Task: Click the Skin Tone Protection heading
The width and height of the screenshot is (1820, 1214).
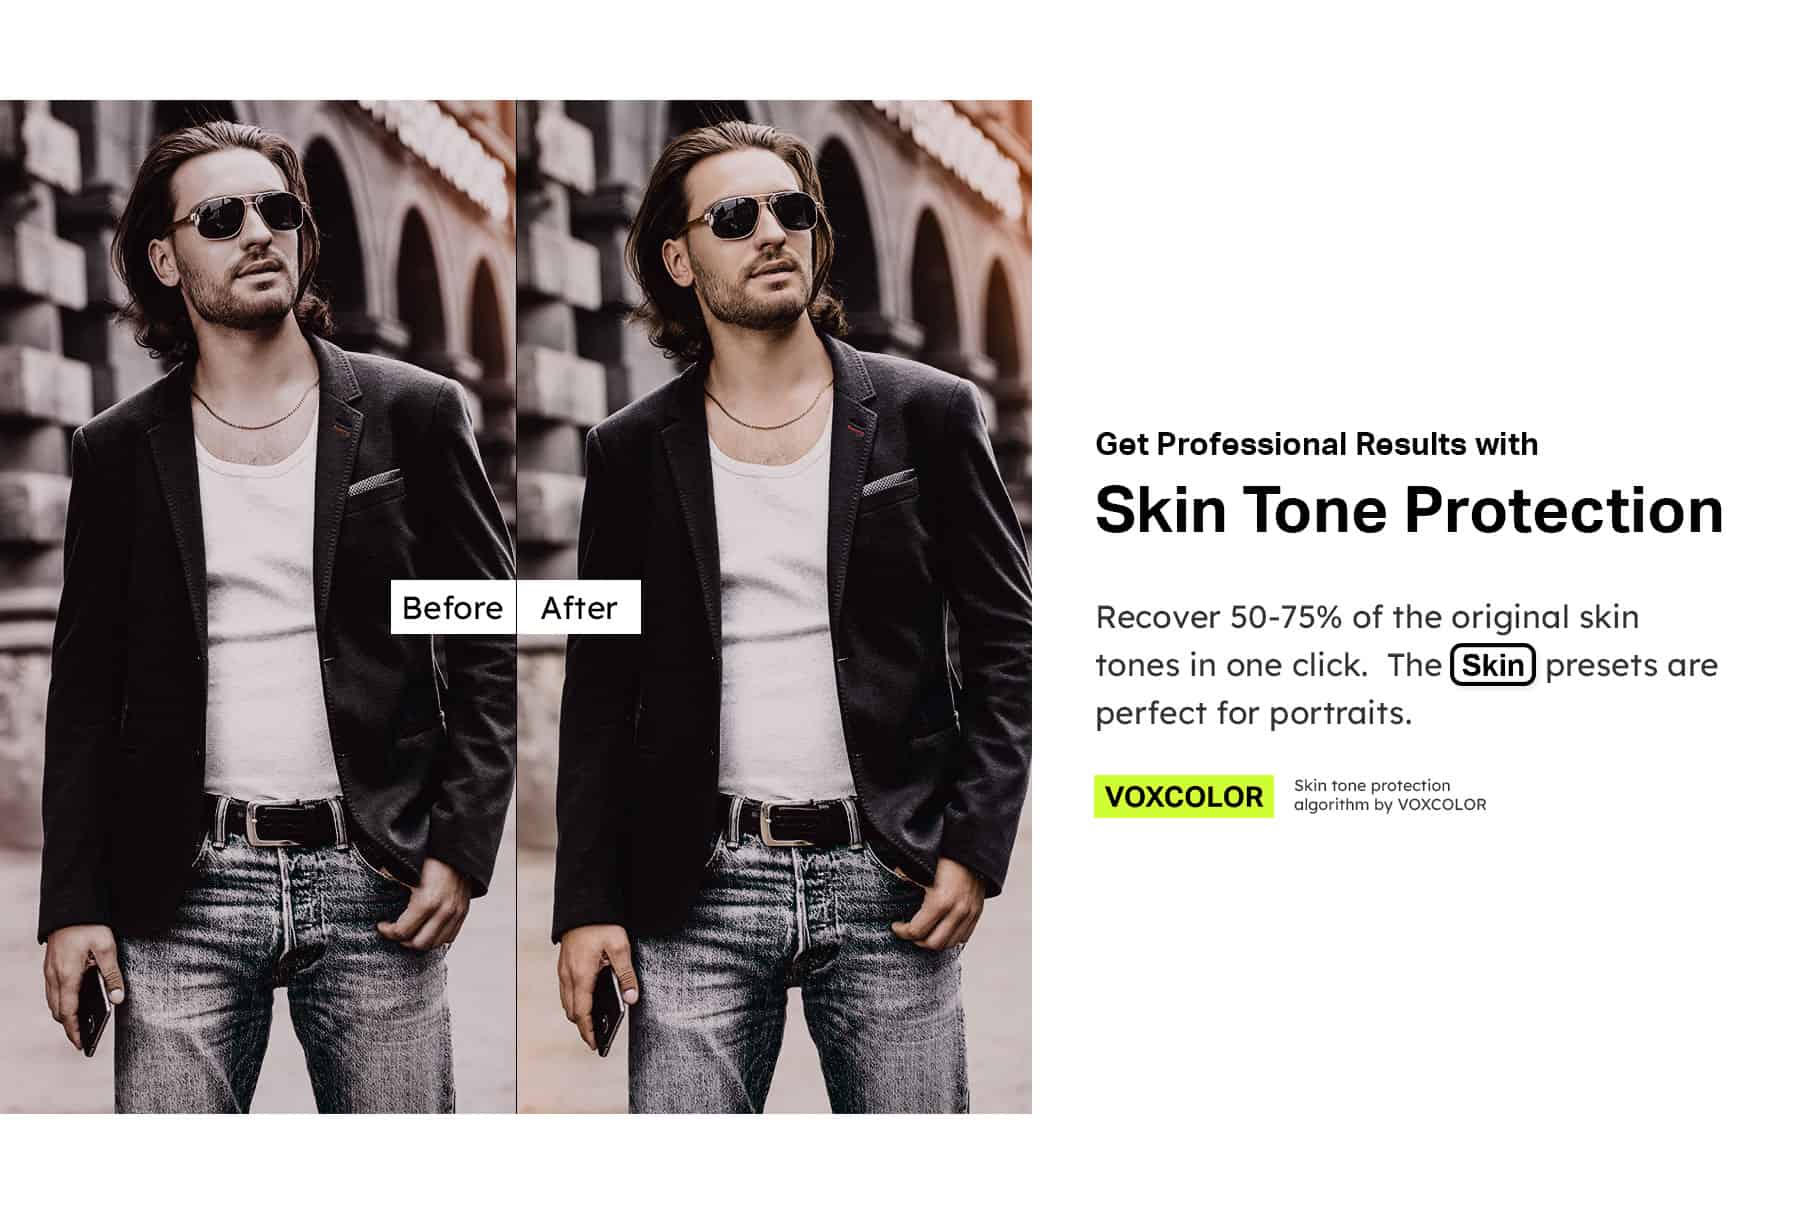Action: [x=1409, y=510]
